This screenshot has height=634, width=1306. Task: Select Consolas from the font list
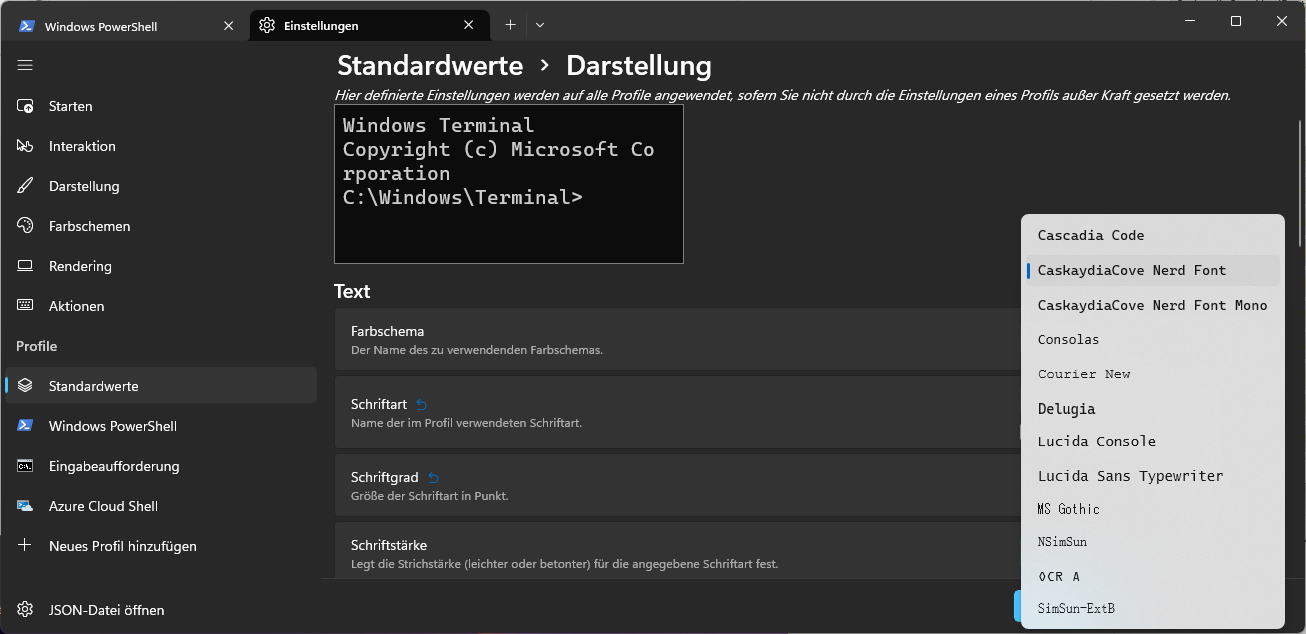[x=1068, y=339]
